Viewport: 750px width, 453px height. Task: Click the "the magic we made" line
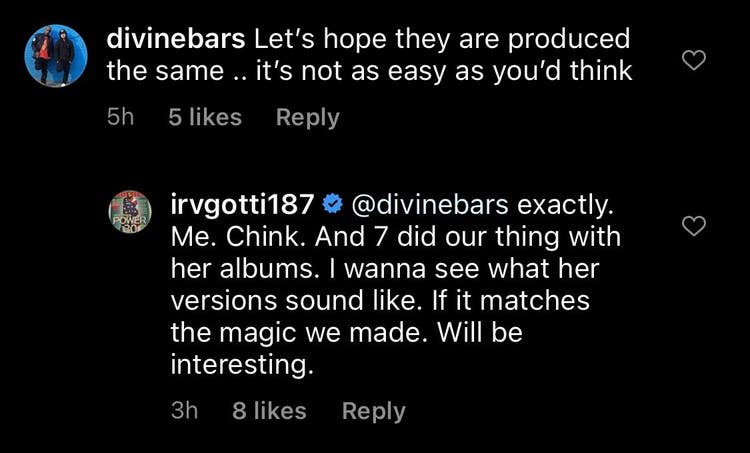[346, 333]
